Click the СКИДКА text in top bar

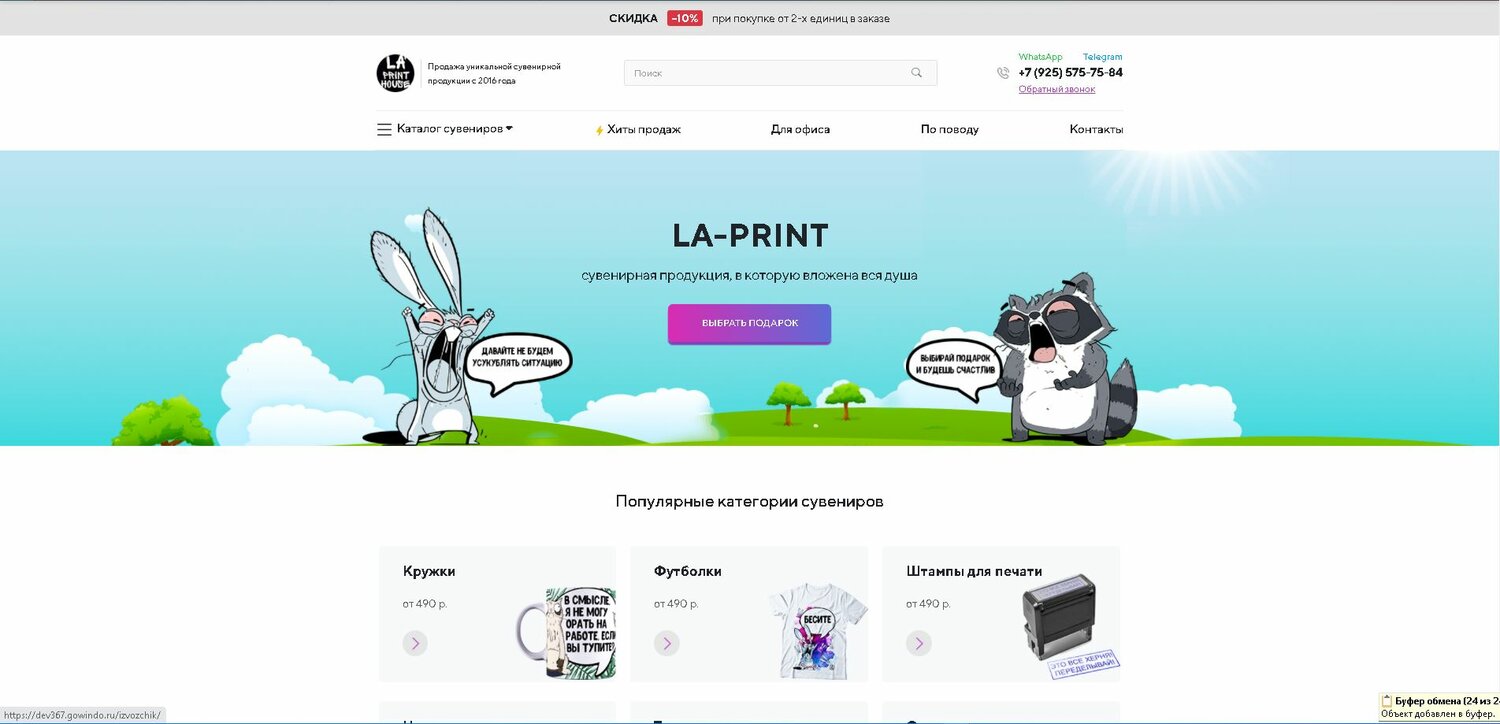point(633,18)
